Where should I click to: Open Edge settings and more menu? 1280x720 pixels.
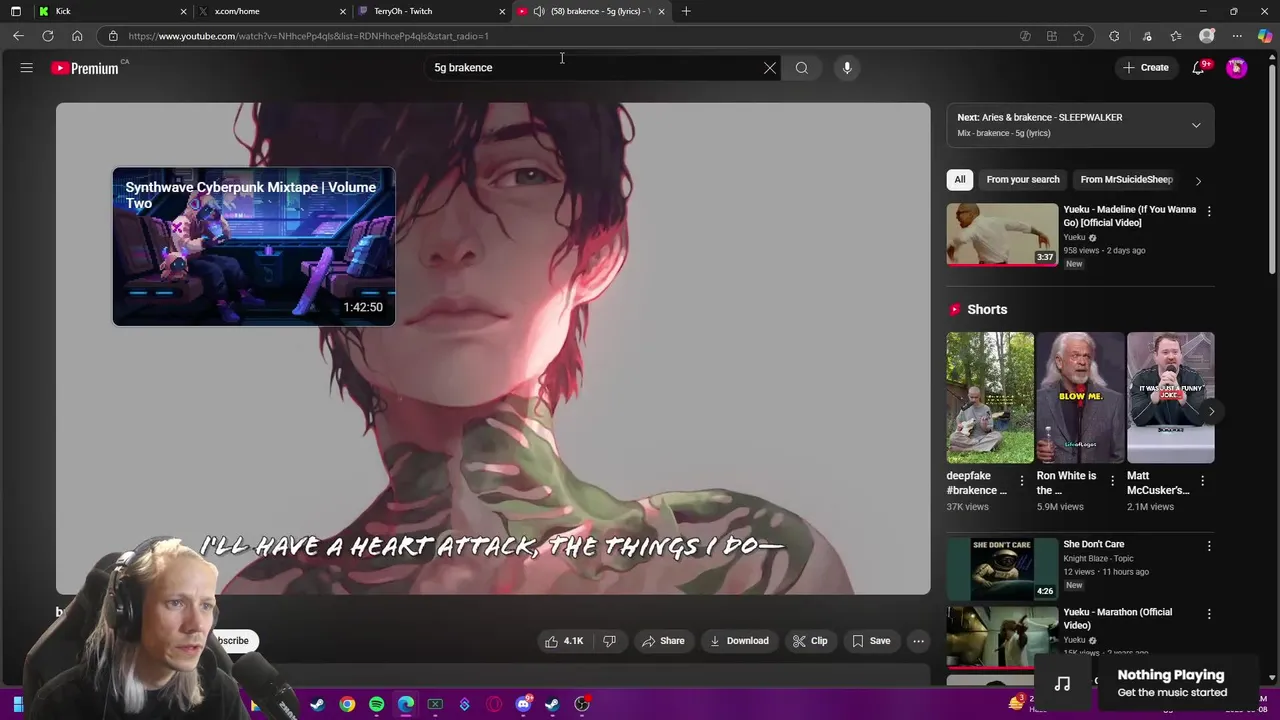1236,36
